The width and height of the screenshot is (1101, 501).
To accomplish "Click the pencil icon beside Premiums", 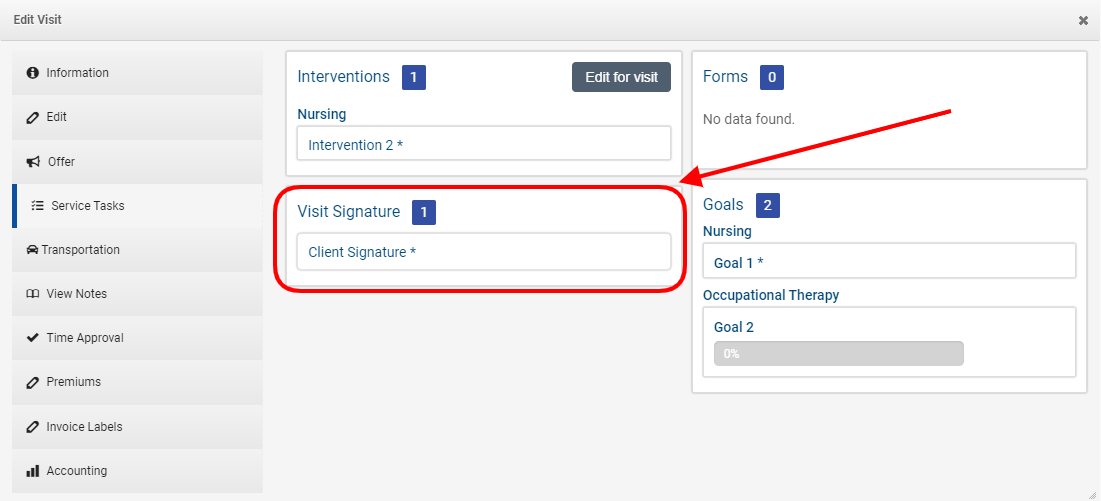I will (32, 382).
